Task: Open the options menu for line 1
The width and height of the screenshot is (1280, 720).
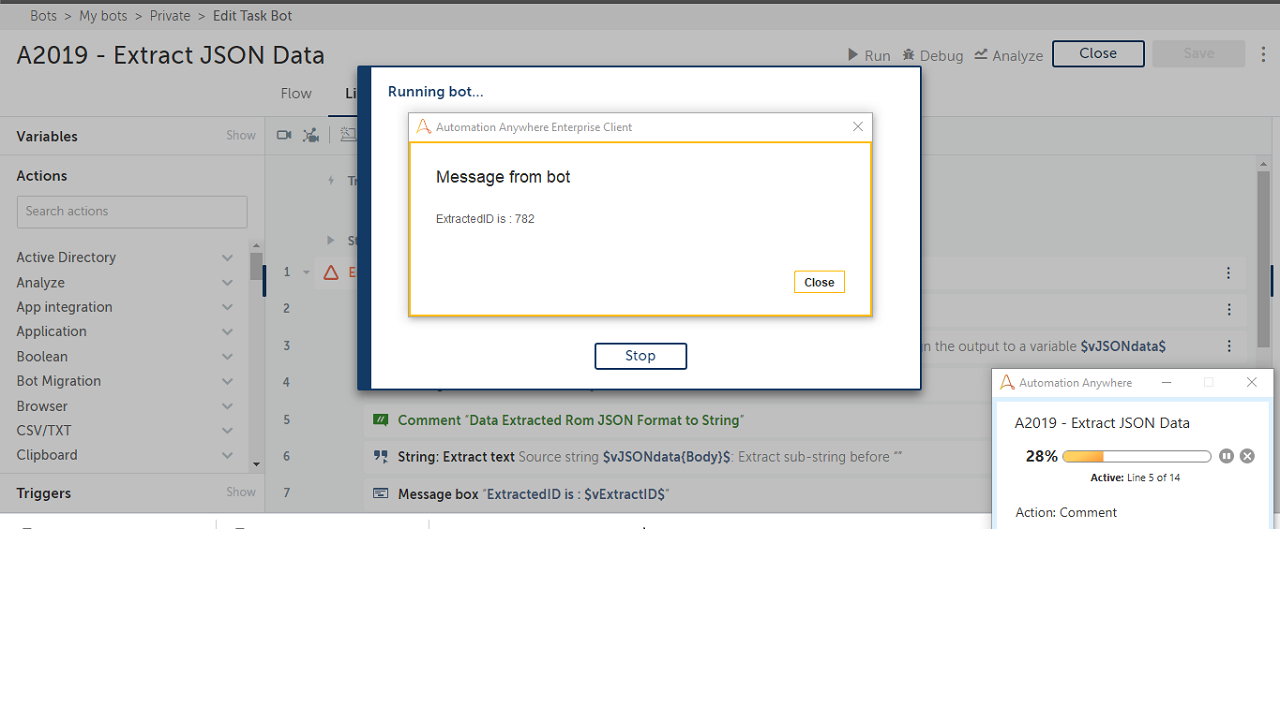Action: (1229, 273)
